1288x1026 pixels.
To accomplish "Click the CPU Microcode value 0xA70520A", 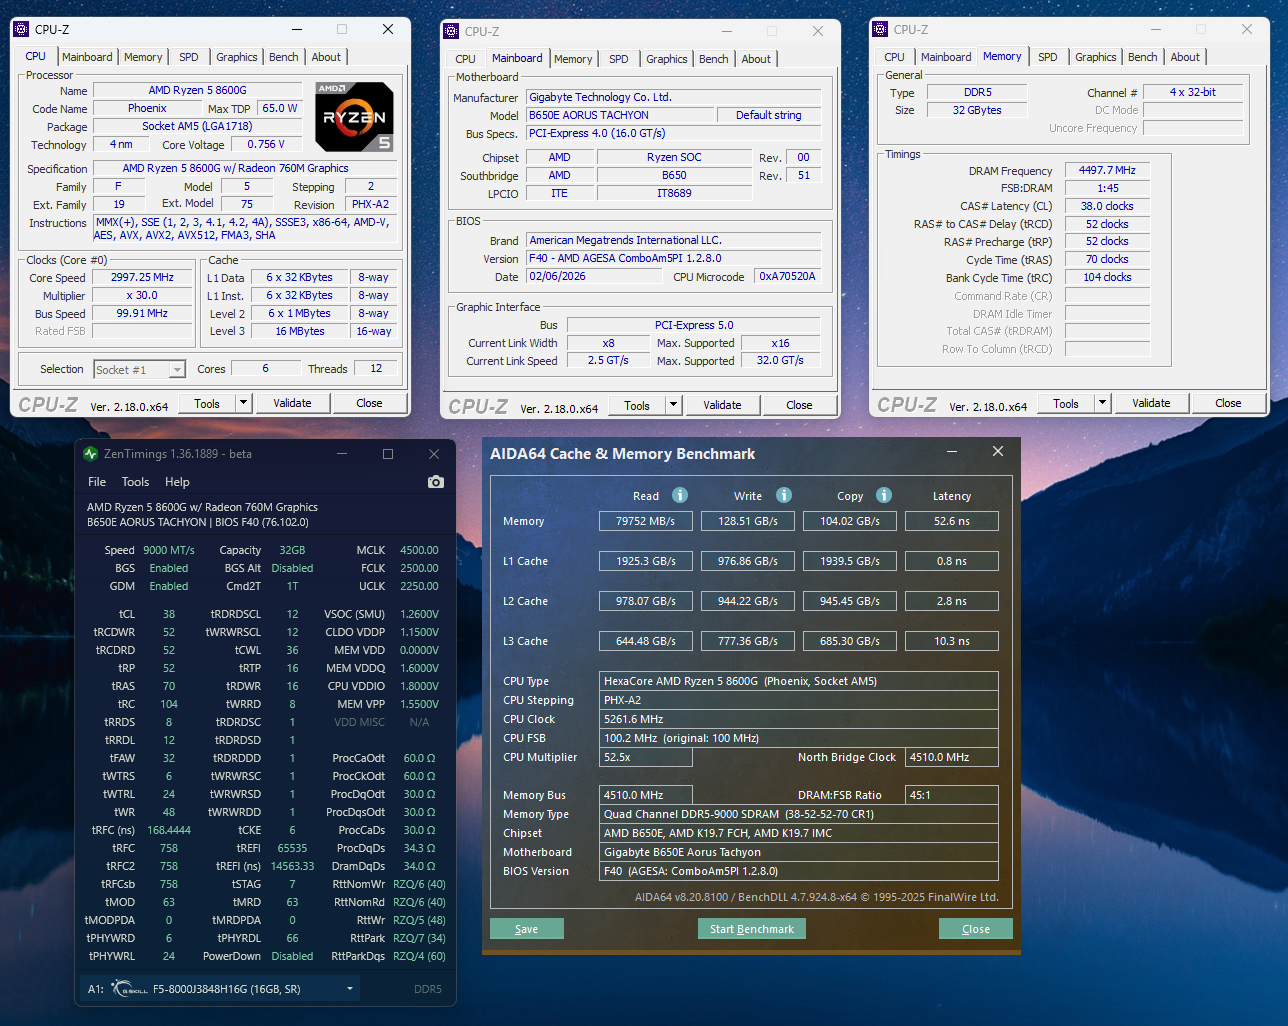I will [787, 276].
